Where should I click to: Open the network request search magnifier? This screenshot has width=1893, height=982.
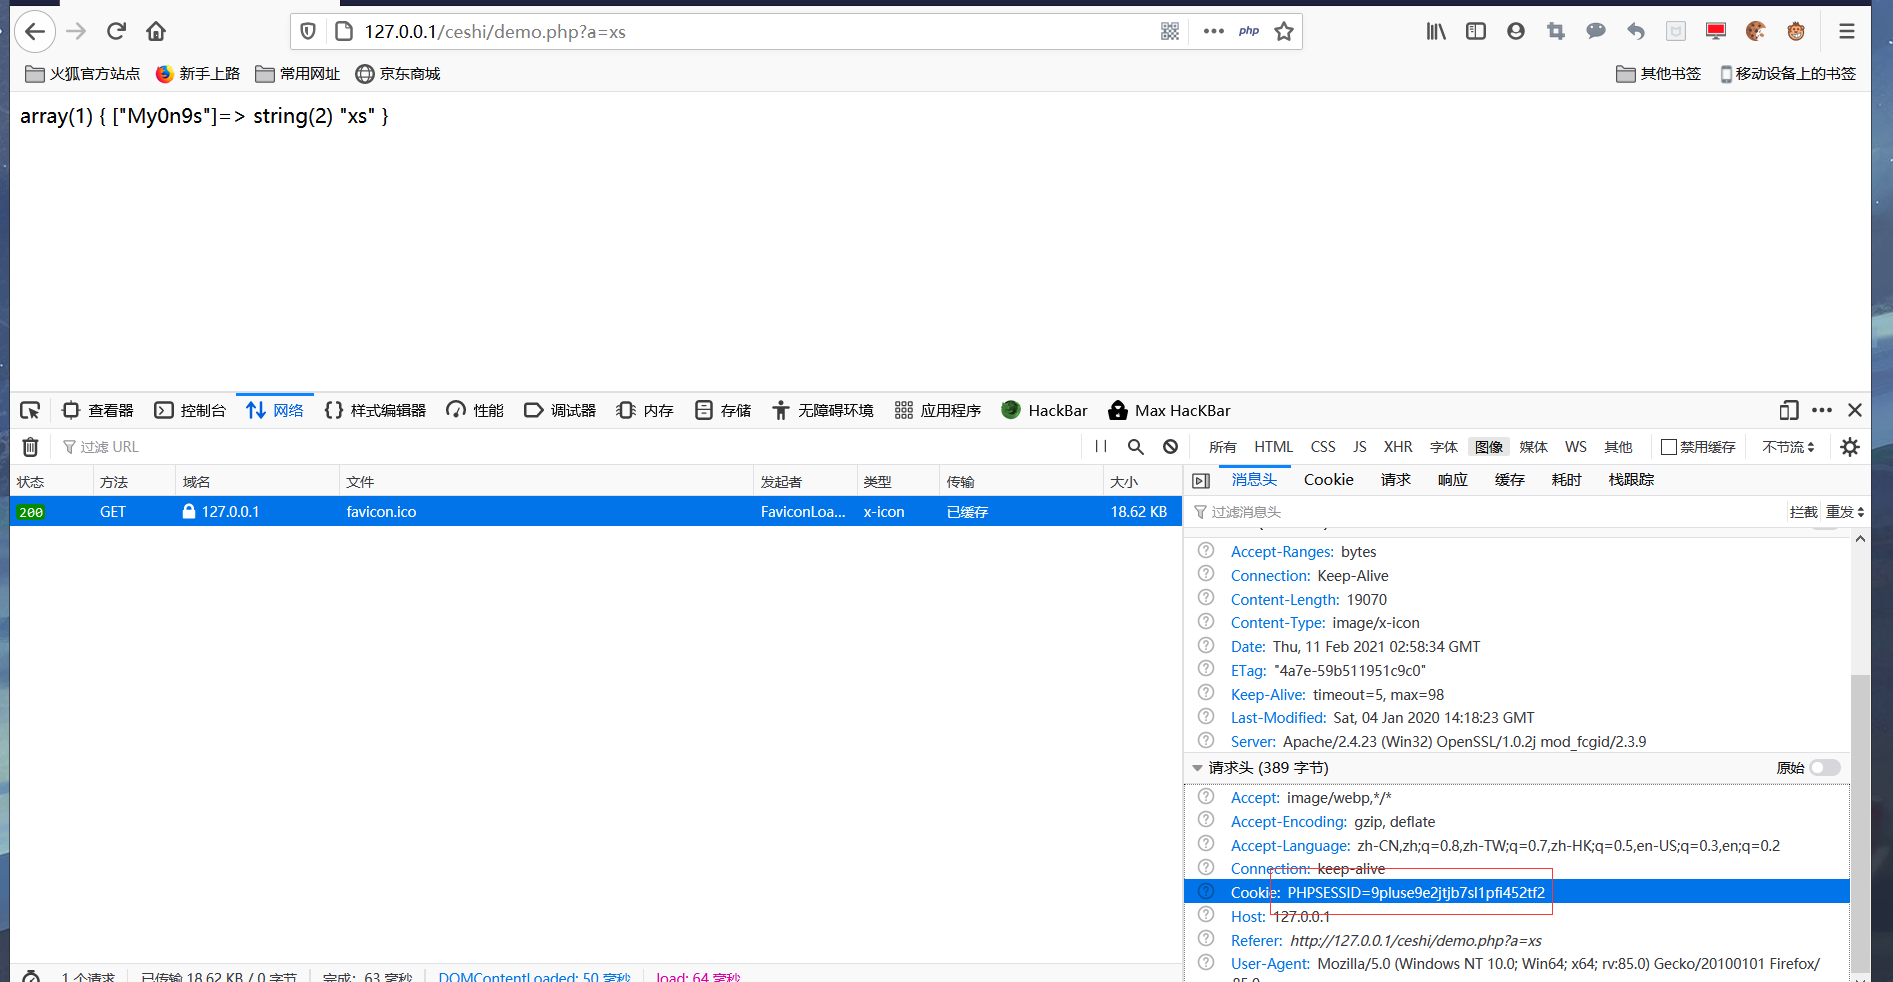point(1136,447)
